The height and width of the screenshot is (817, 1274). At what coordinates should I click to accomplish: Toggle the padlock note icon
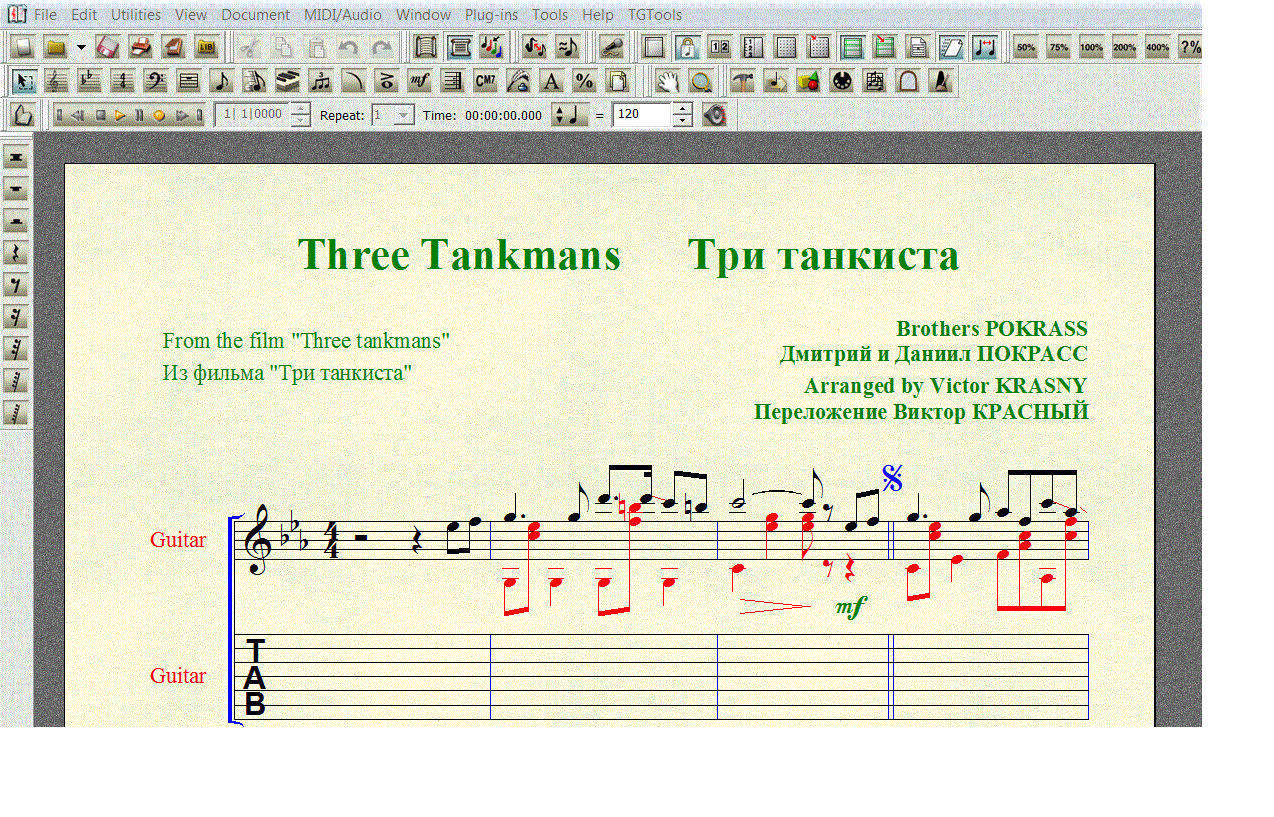[687, 46]
